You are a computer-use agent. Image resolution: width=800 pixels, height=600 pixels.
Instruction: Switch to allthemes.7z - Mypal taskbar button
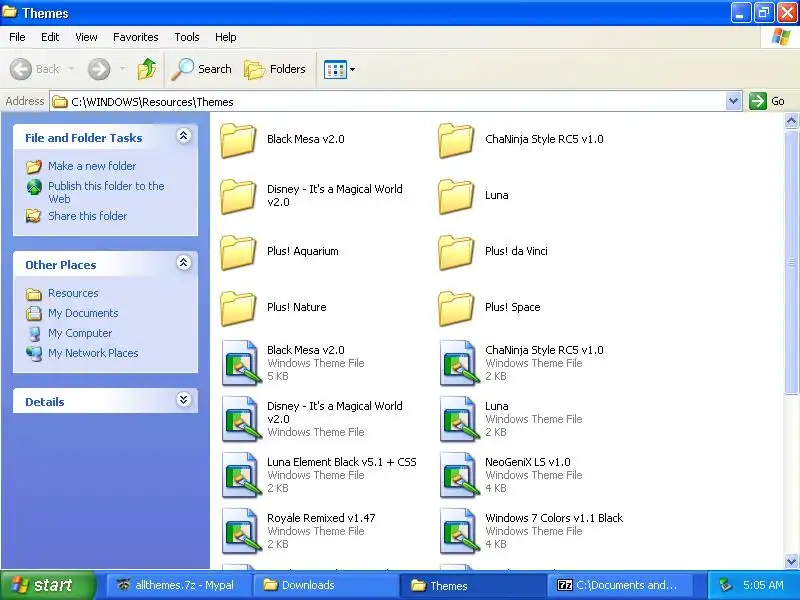click(x=179, y=585)
